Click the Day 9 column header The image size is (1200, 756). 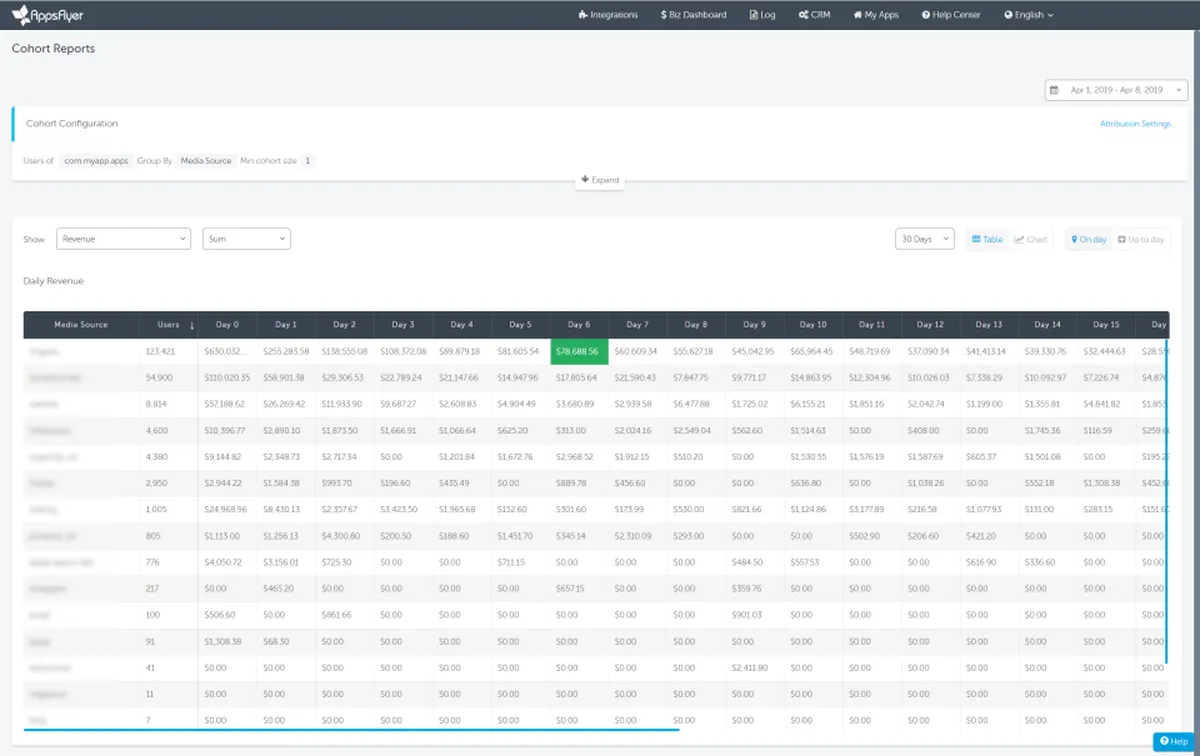[x=754, y=325]
